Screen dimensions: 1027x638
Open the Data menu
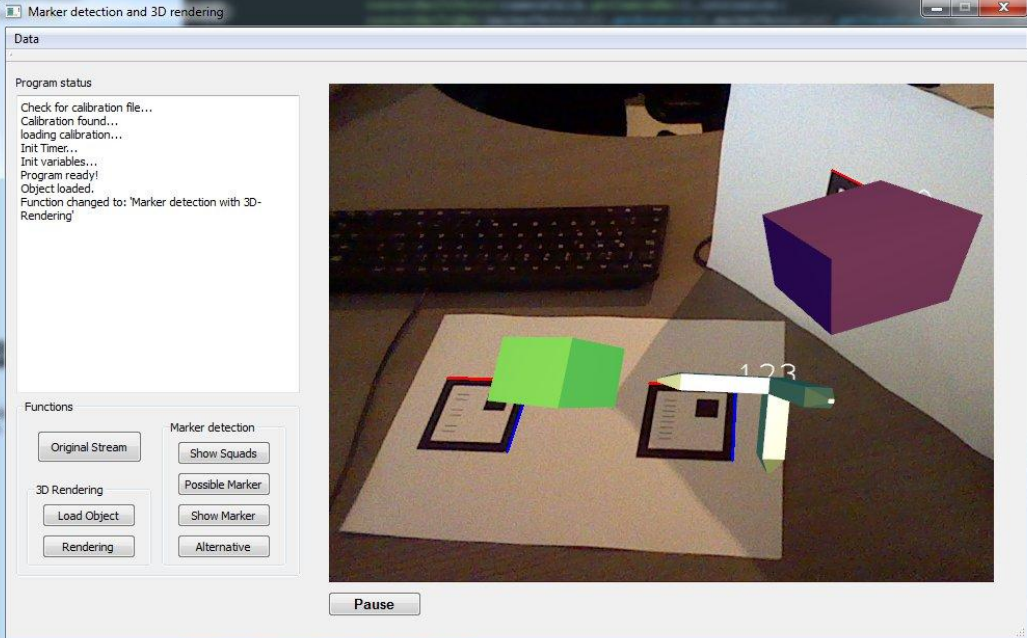pyautogui.click(x=27, y=39)
